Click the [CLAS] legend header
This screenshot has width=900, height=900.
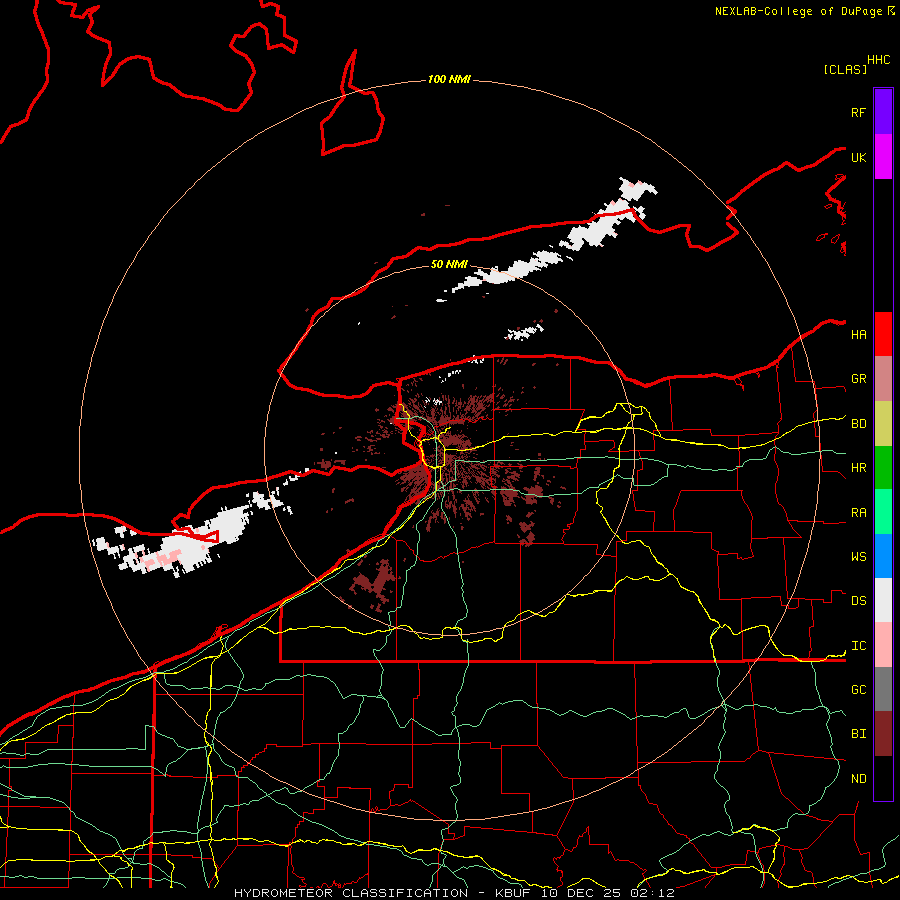[845, 69]
